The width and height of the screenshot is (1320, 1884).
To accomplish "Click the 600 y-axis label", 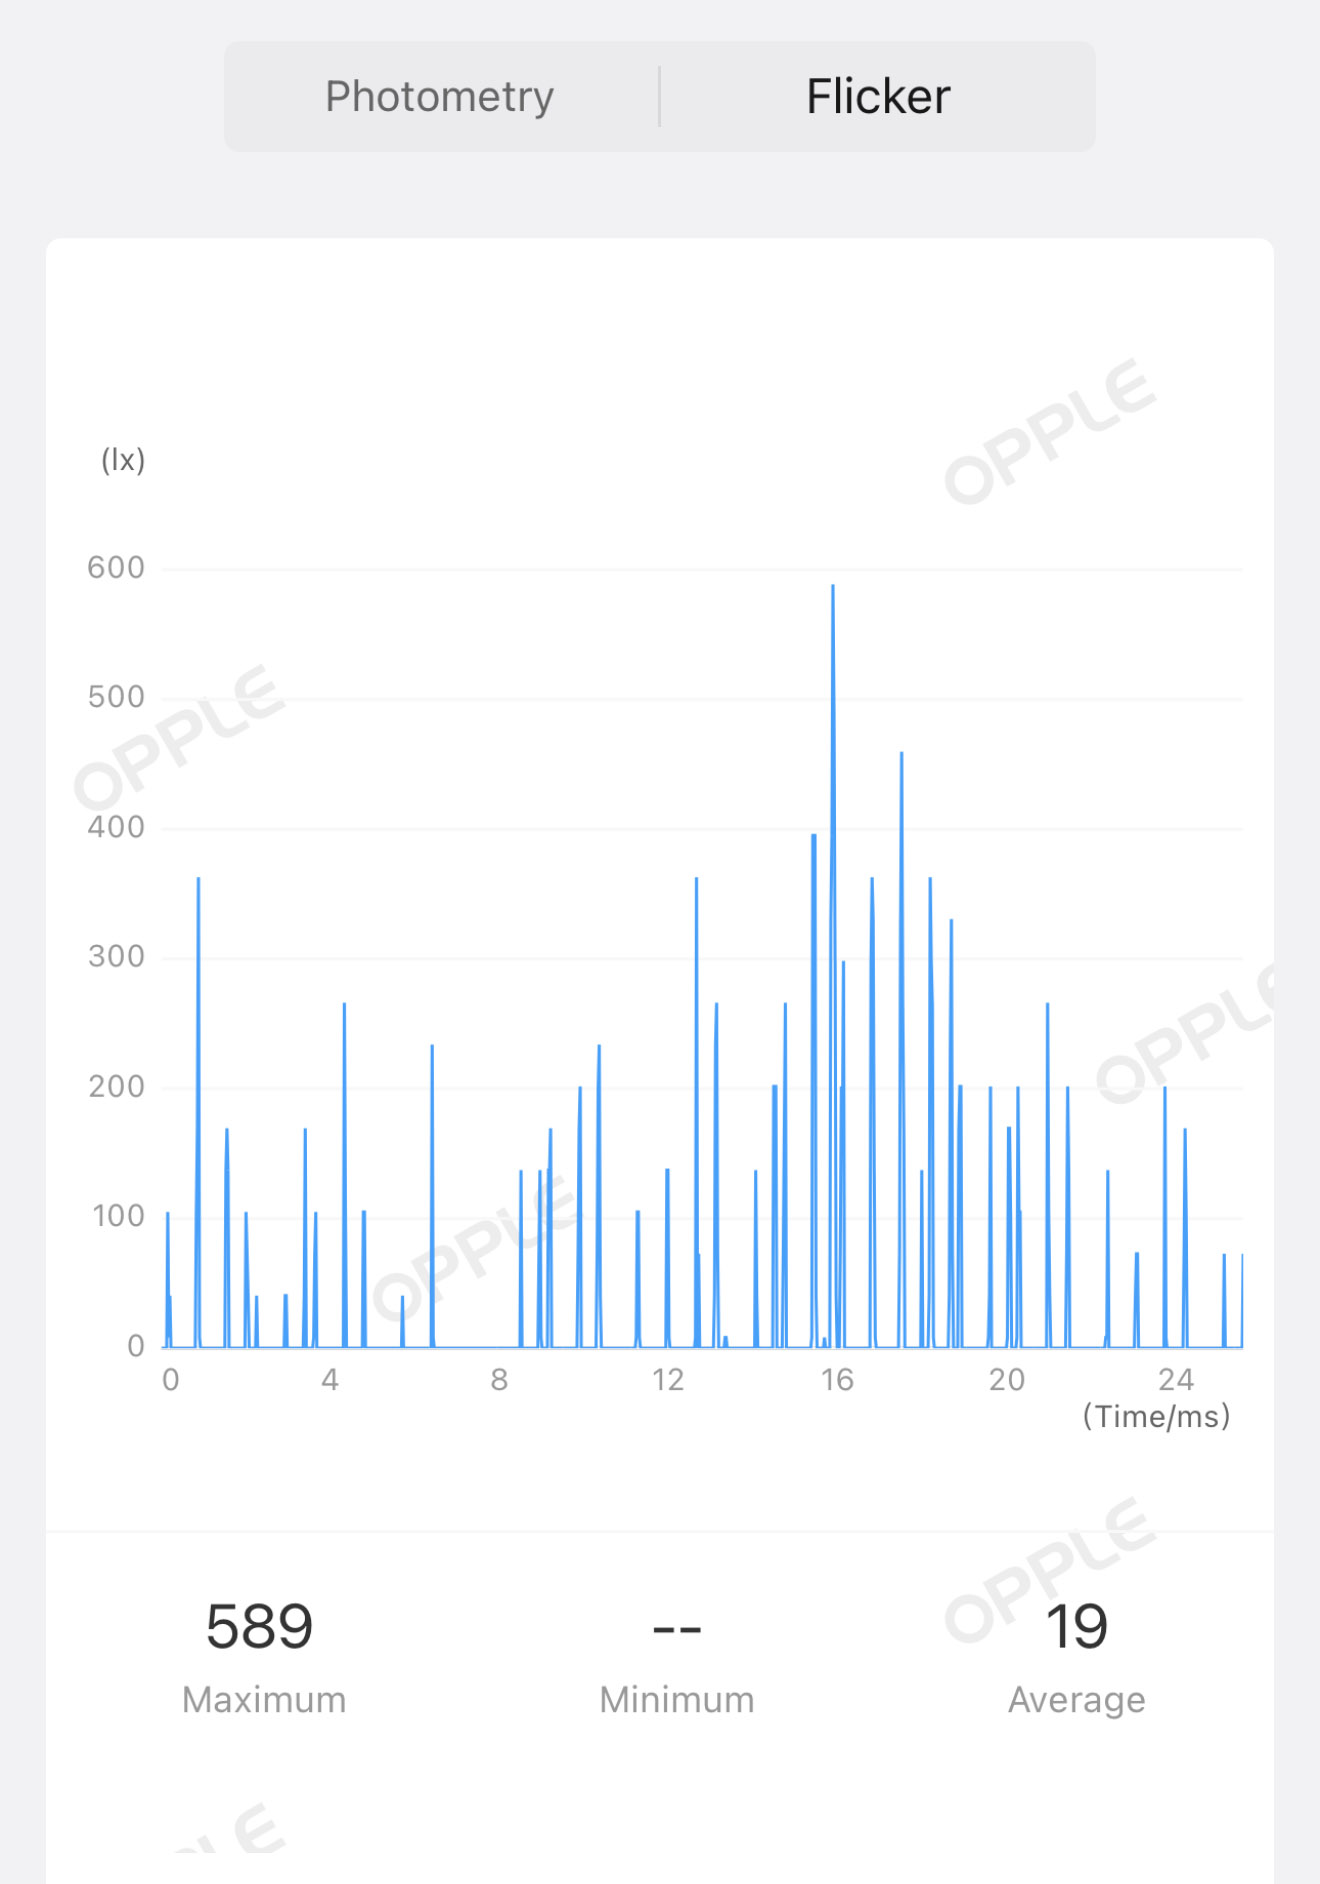I will 116,568.
